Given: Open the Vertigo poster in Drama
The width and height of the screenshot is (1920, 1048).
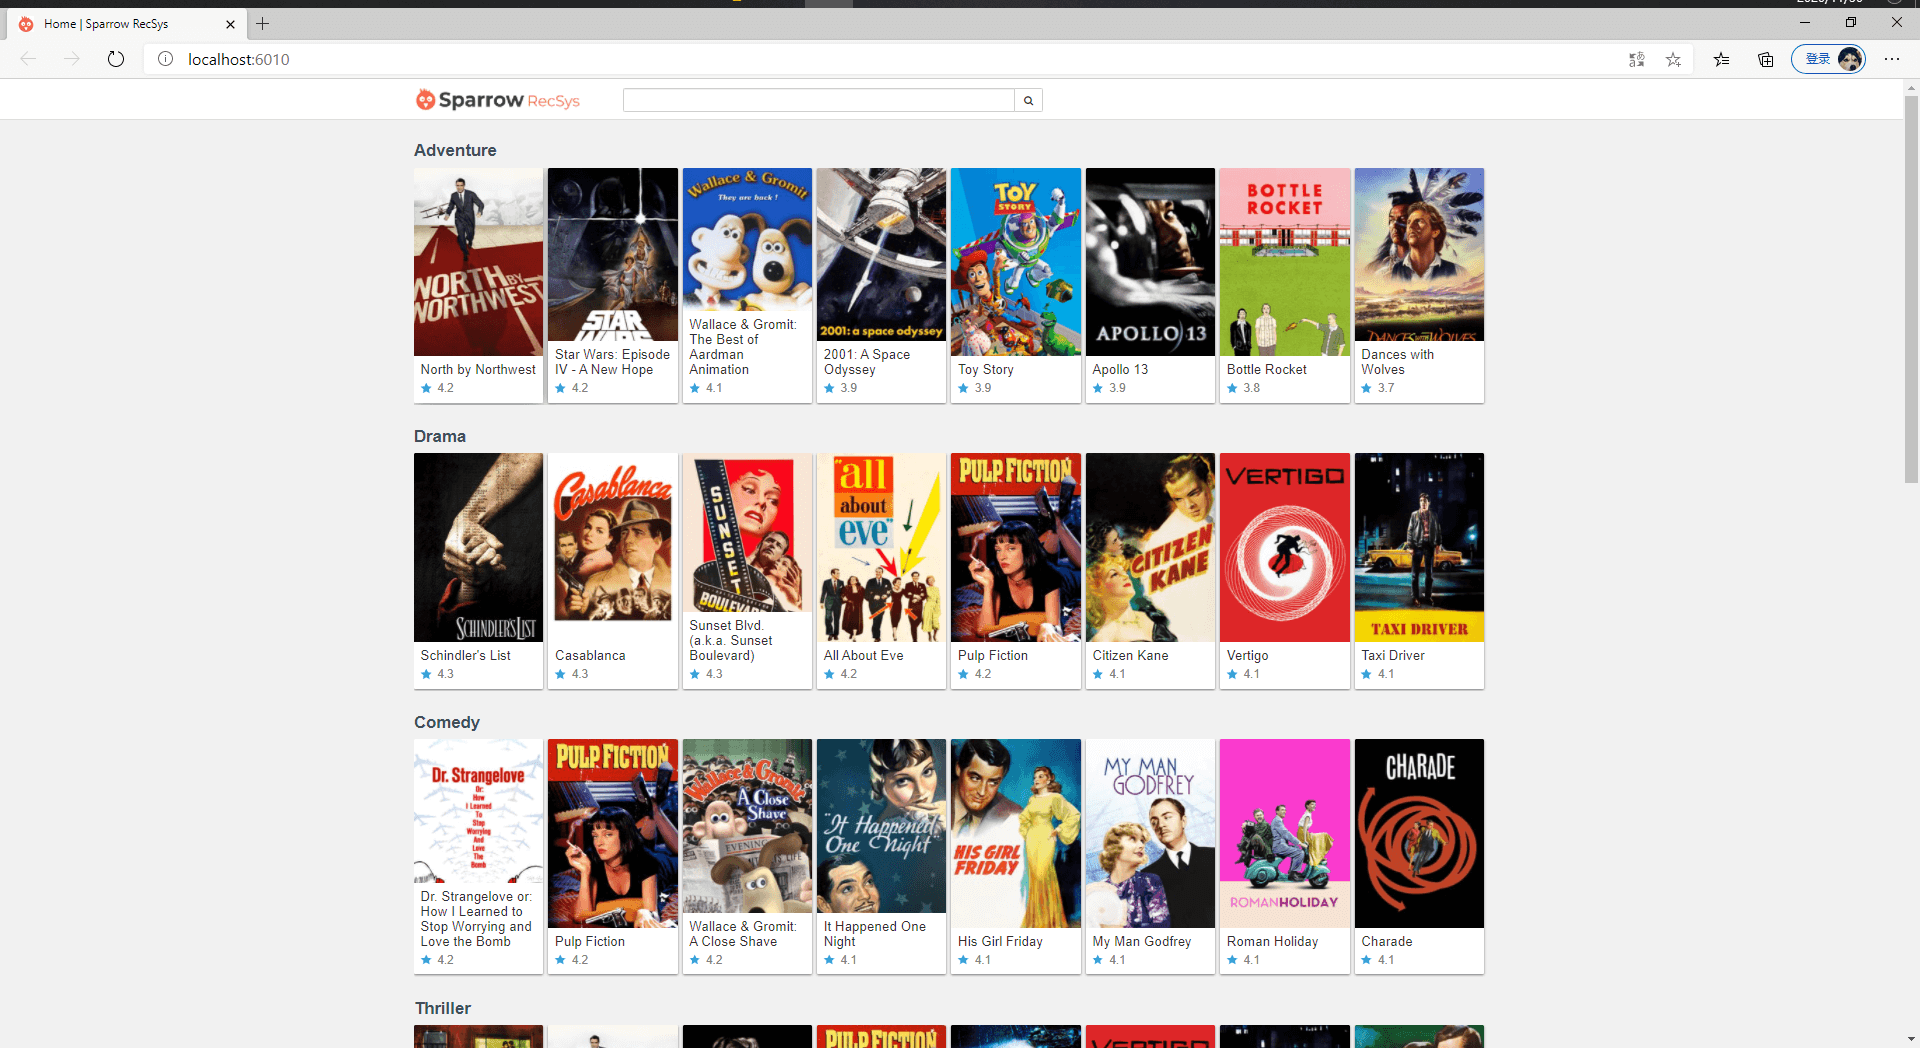Looking at the screenshot, I should (1285, 547).
